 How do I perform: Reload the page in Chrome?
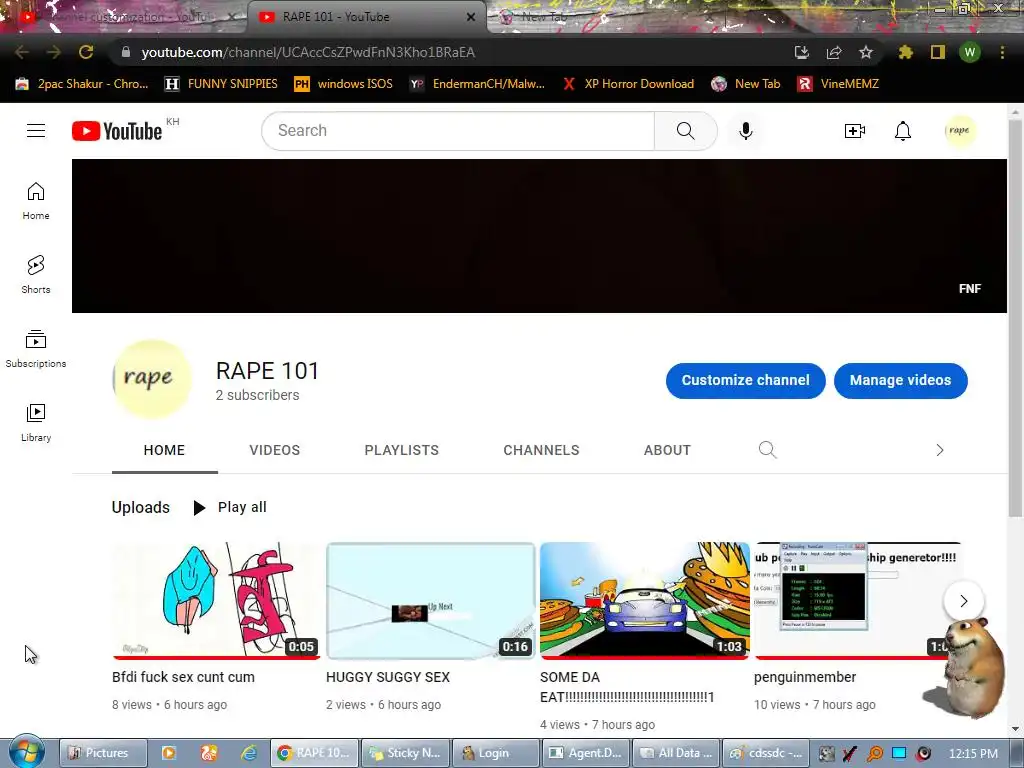pos(86,52)
